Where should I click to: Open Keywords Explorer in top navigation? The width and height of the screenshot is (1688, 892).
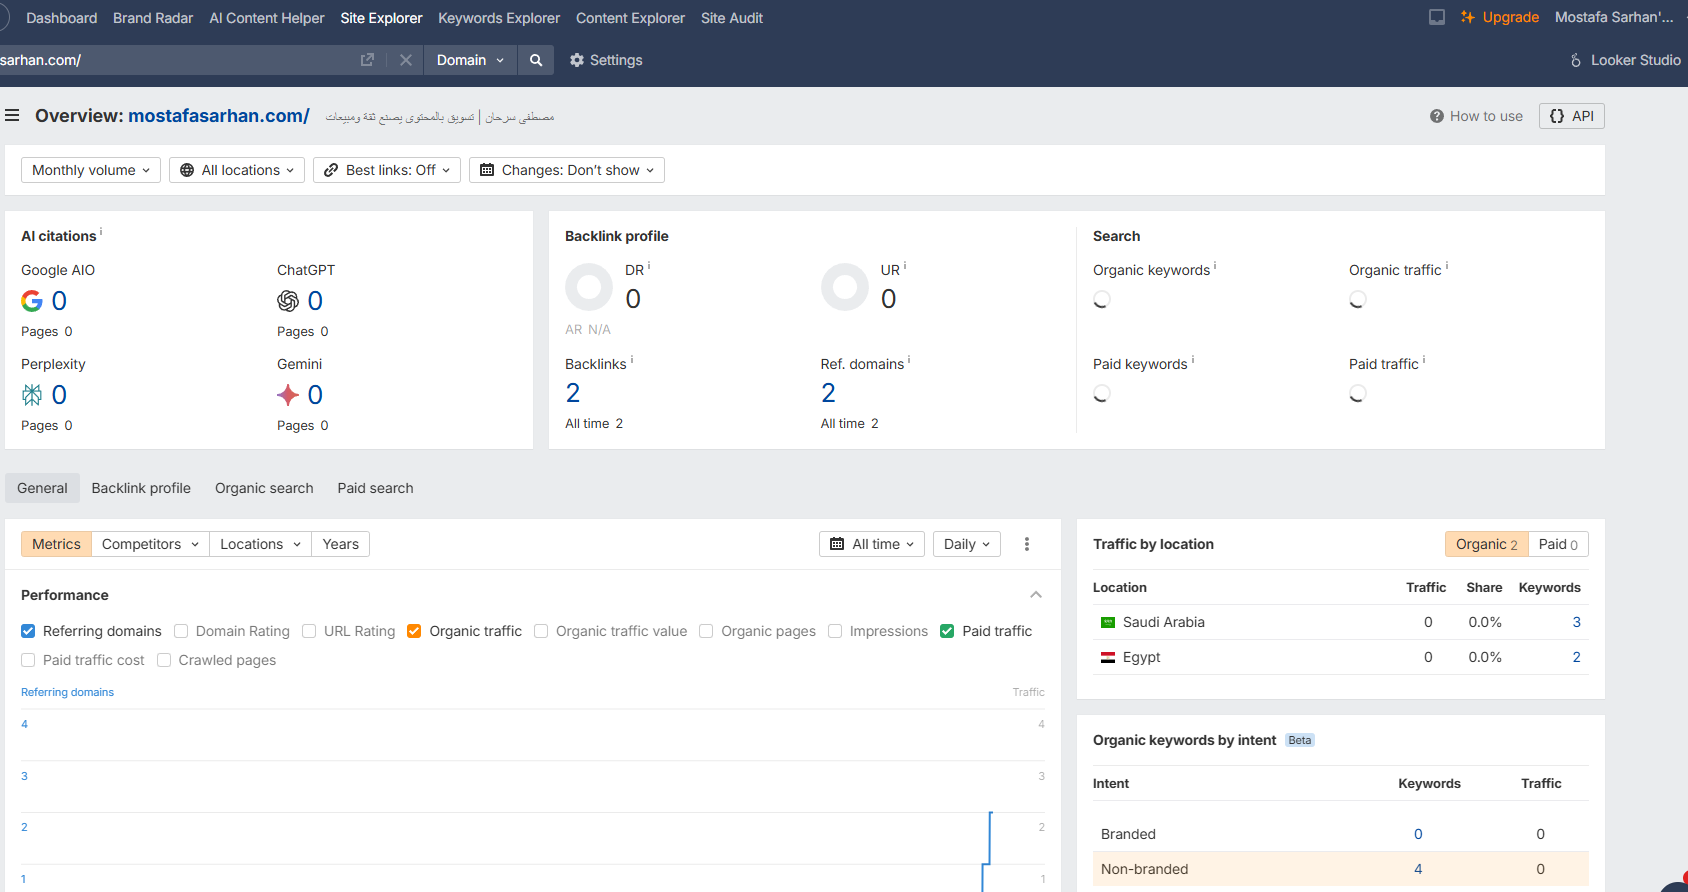pyautogui.click(x=499, y=18)
